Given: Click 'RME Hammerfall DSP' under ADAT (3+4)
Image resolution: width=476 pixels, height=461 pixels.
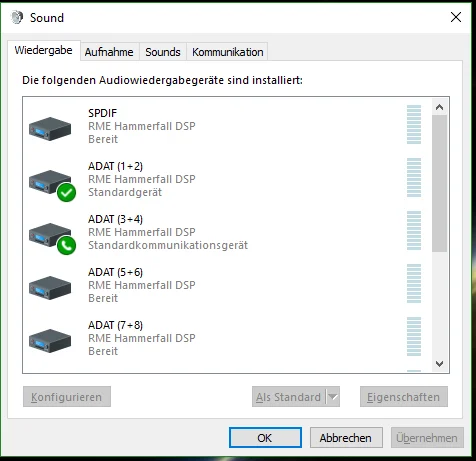Looking at the screenshot, I should coord(142,232).
